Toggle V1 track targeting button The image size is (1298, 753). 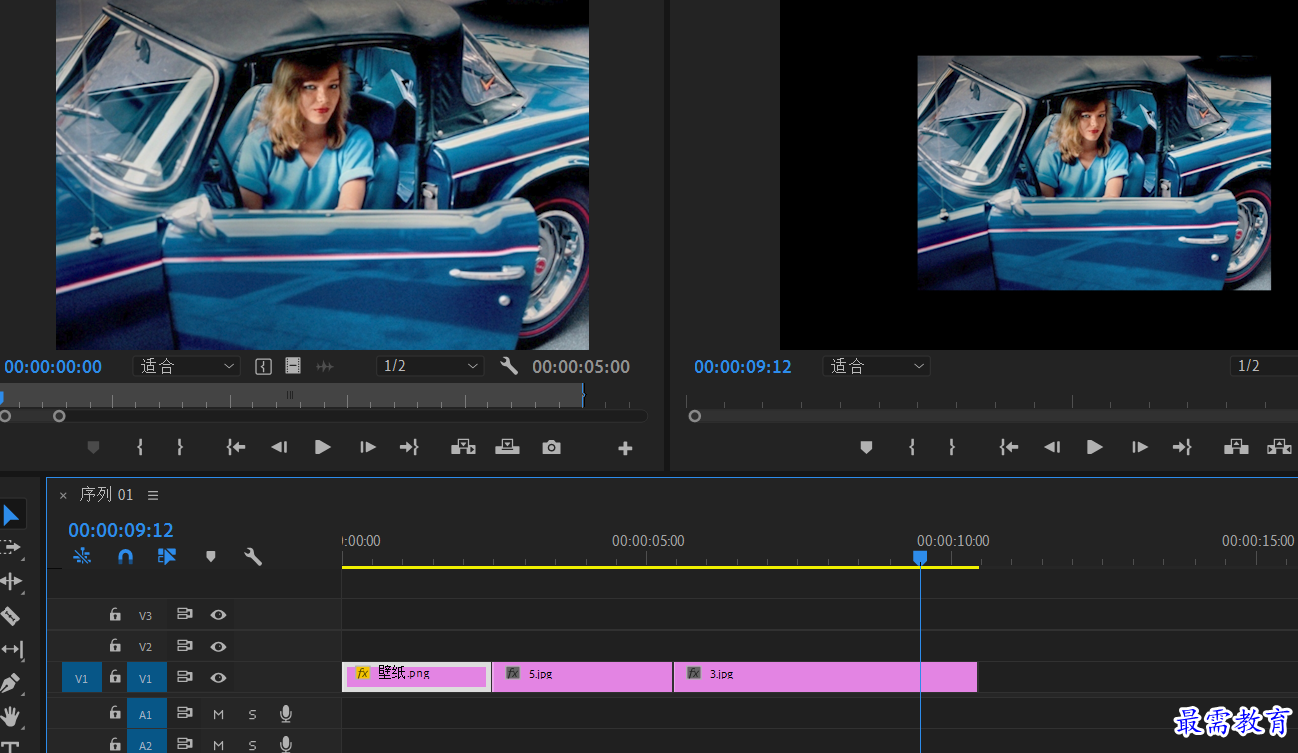coord(146,678)
